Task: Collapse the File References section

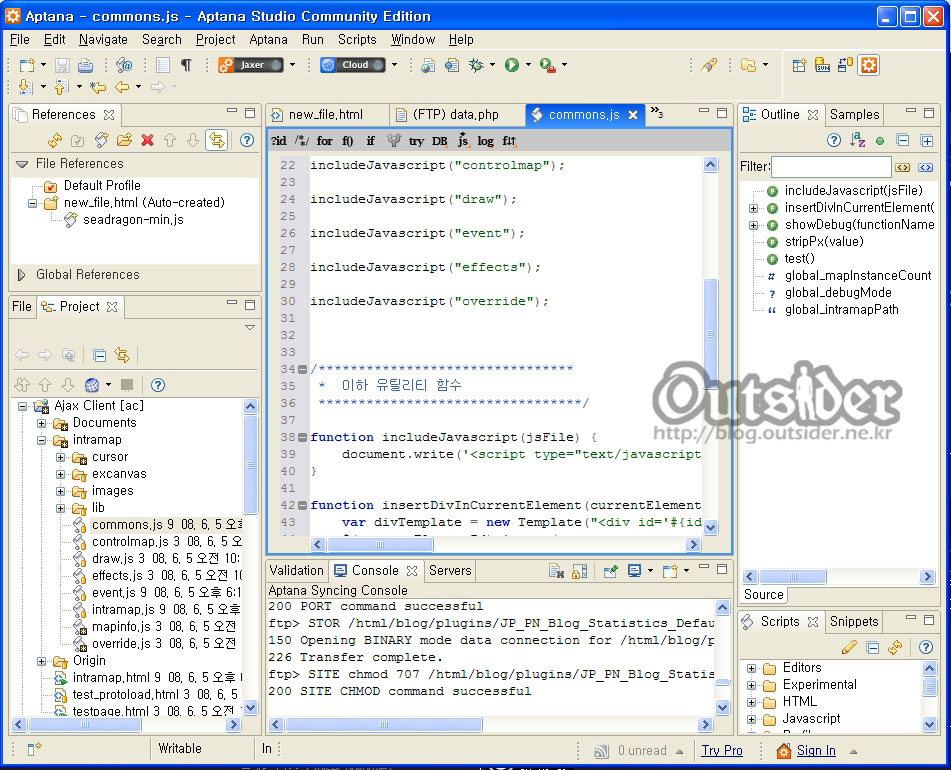Action: (x=22, y=164)
